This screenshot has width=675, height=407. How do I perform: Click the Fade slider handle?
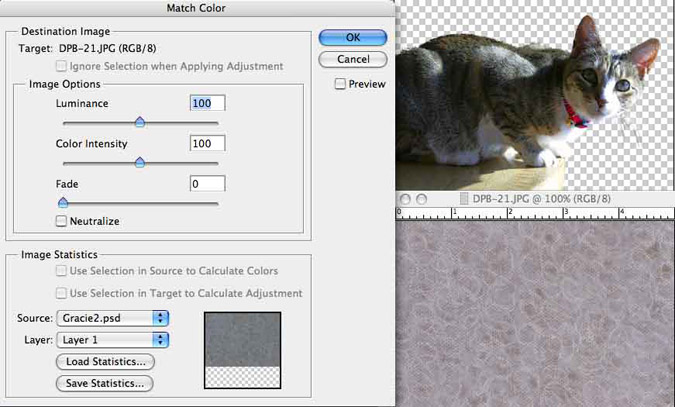pyautogui.click(x=63, y=202)
